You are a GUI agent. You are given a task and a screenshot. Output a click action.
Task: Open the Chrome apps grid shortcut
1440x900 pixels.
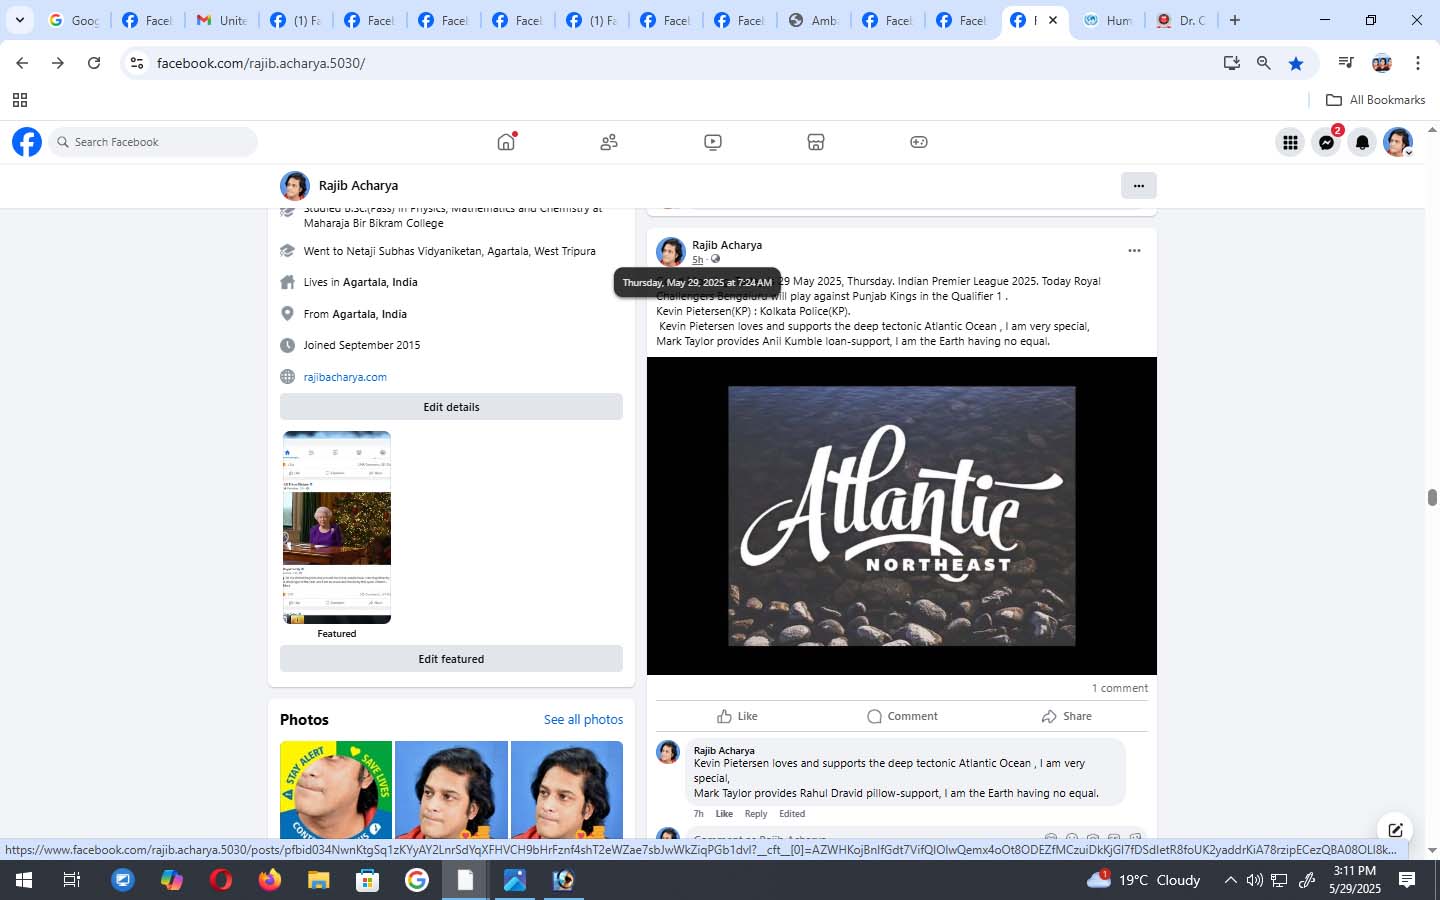pos(20,100)
